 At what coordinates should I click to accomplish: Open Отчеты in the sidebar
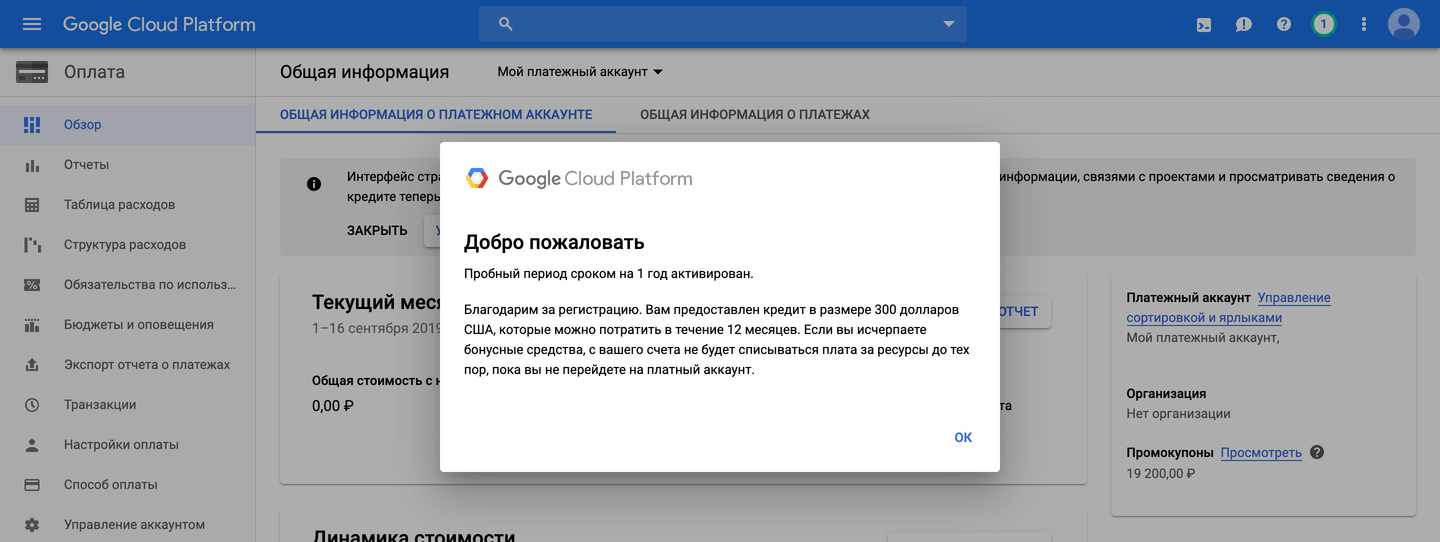(x=86, y=165)
